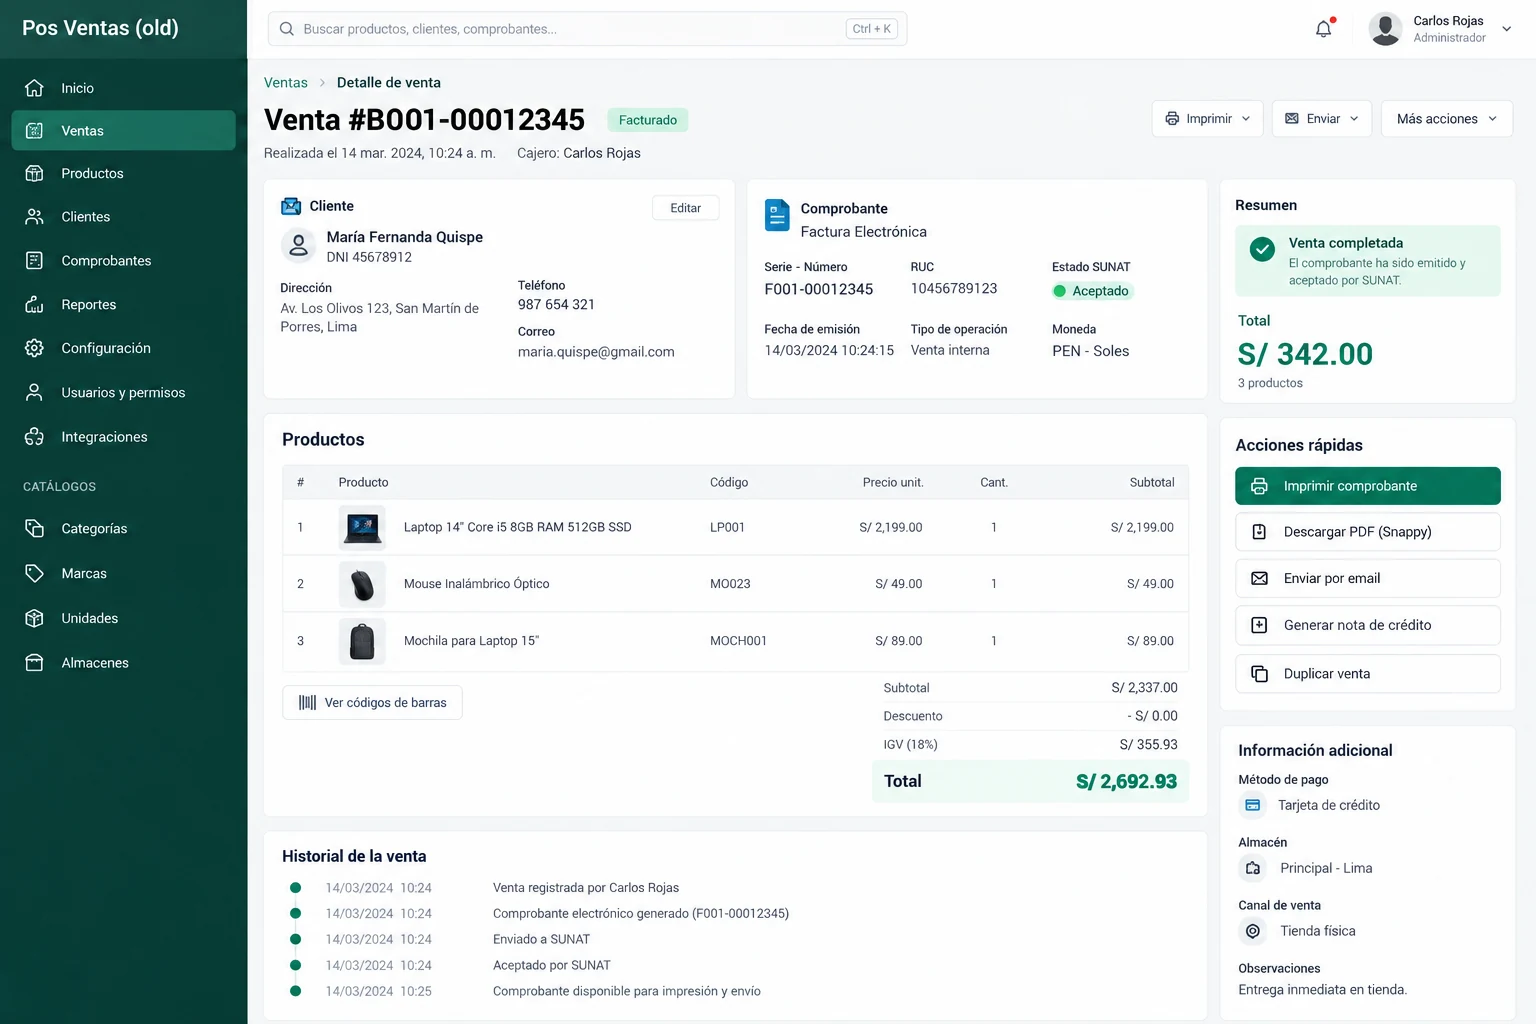The width and height of the screenshot is (1536, 1024).
Task: Click the Facturado status badge
Action: point(647,120)
